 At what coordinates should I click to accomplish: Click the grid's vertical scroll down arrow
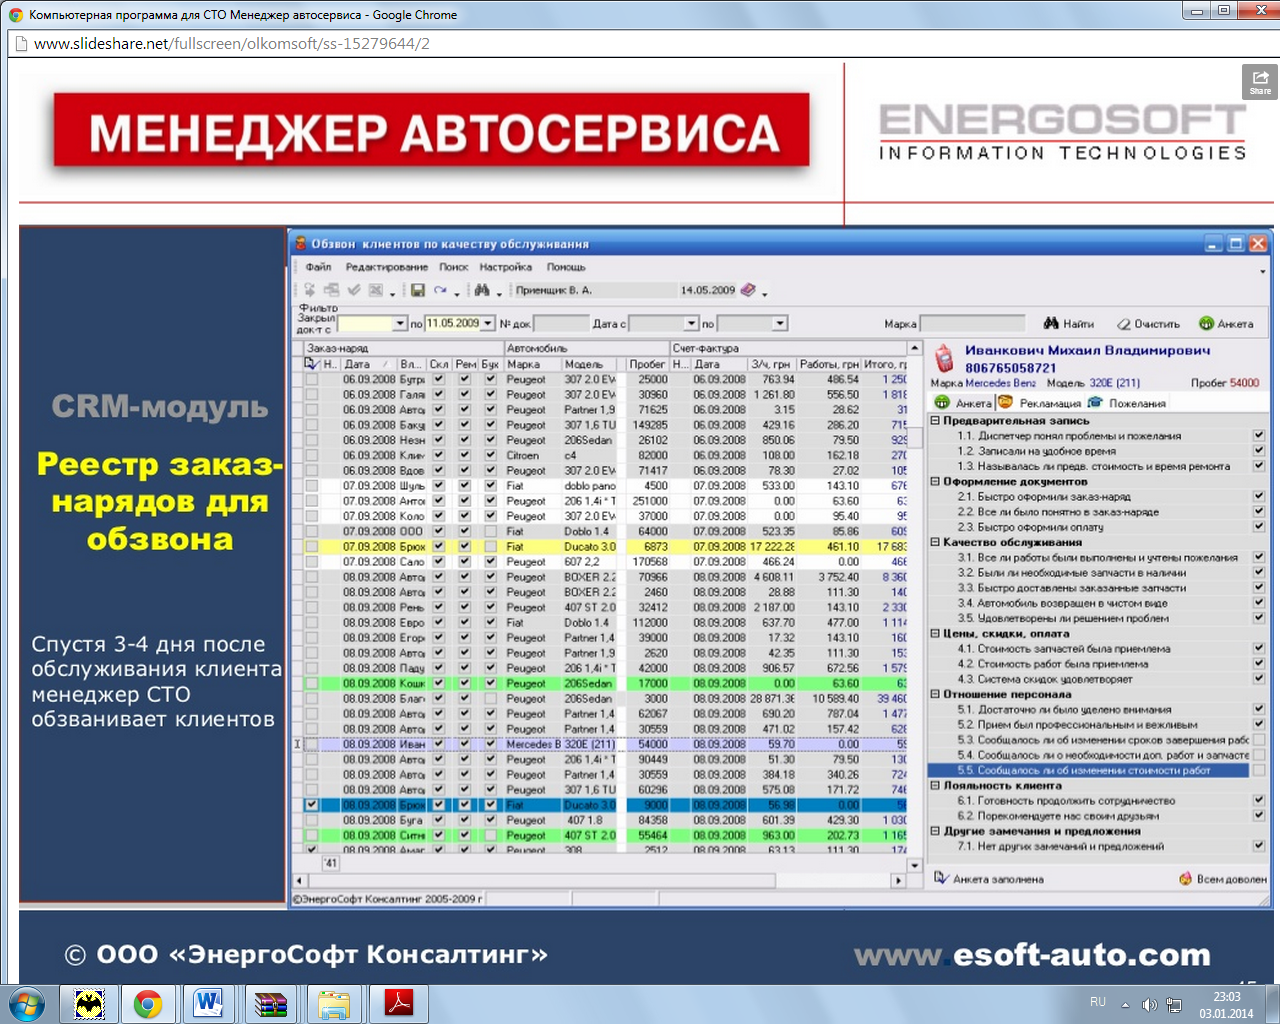coord(914,865)
